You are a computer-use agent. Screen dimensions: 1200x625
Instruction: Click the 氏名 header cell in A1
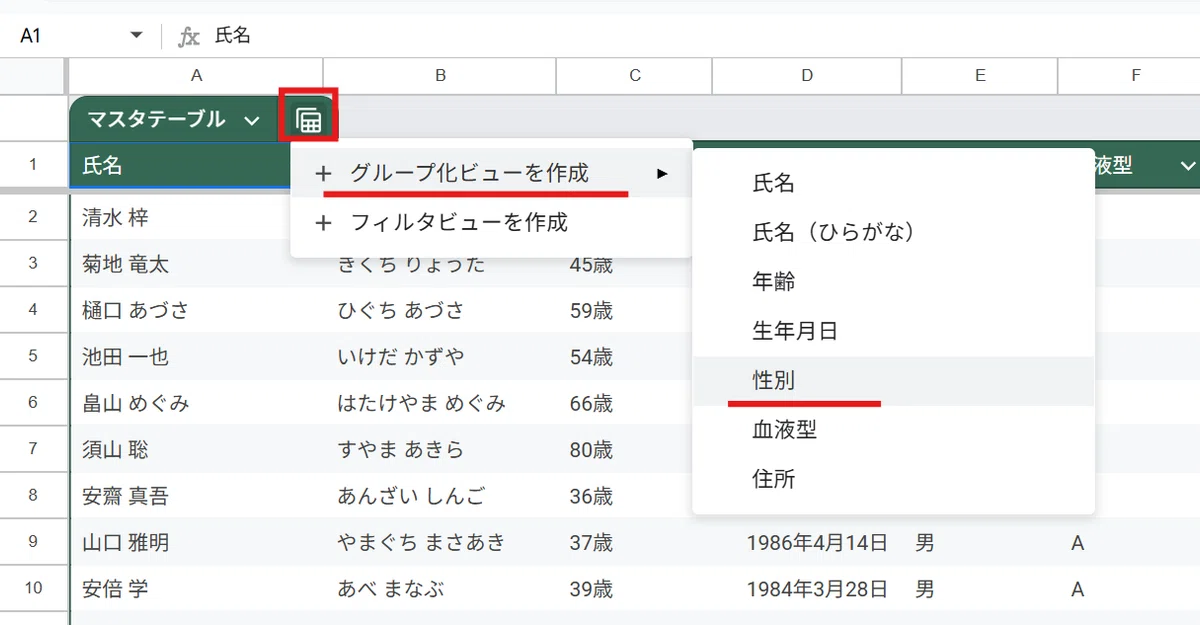(180, 165)
